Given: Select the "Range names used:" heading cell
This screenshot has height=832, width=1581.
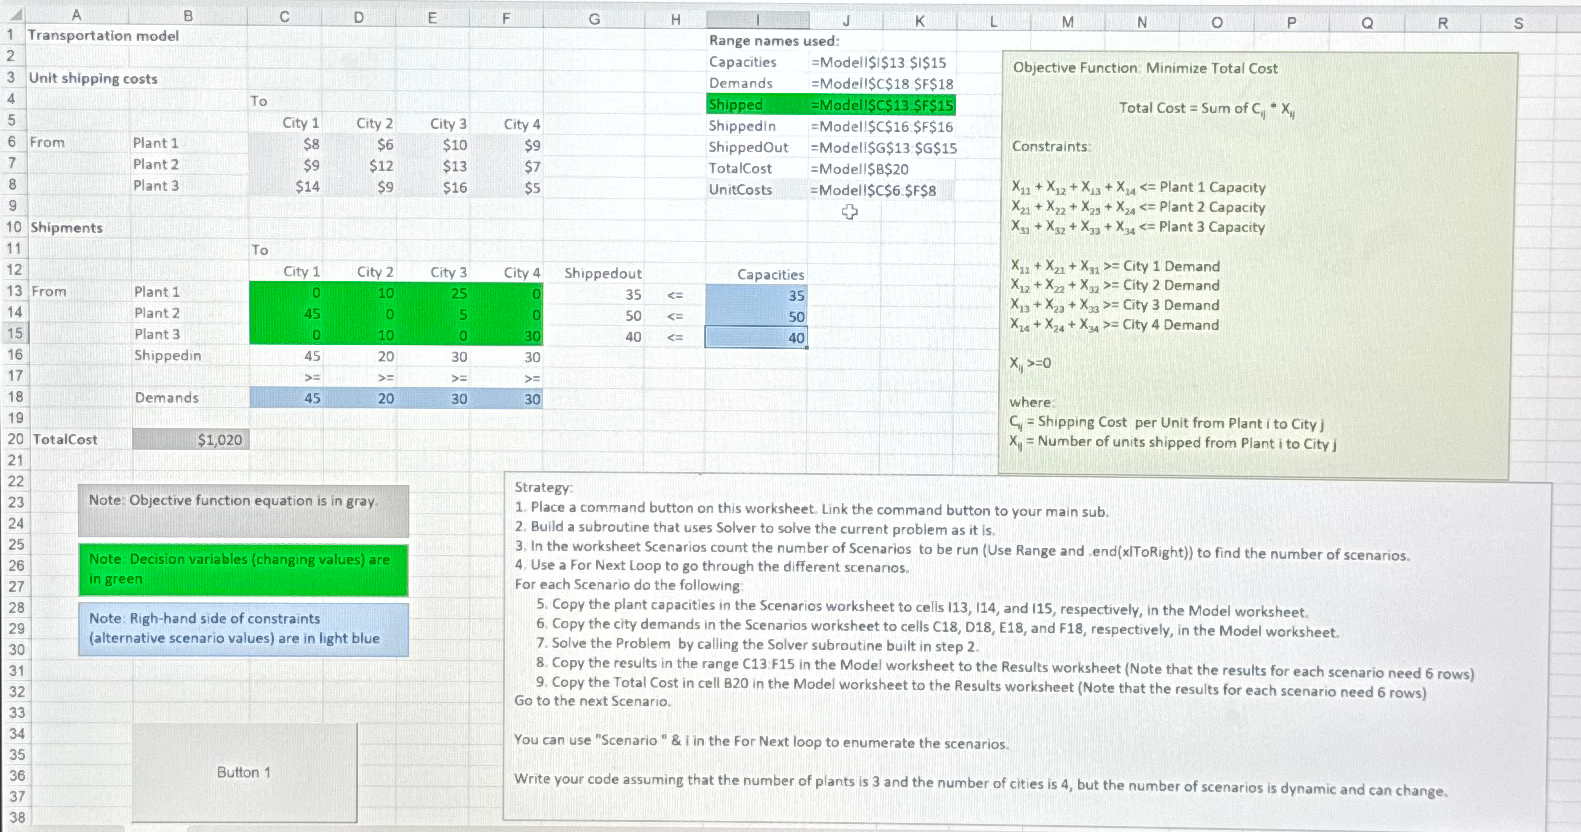Looking at the screenshot, I should pos(774,40).
